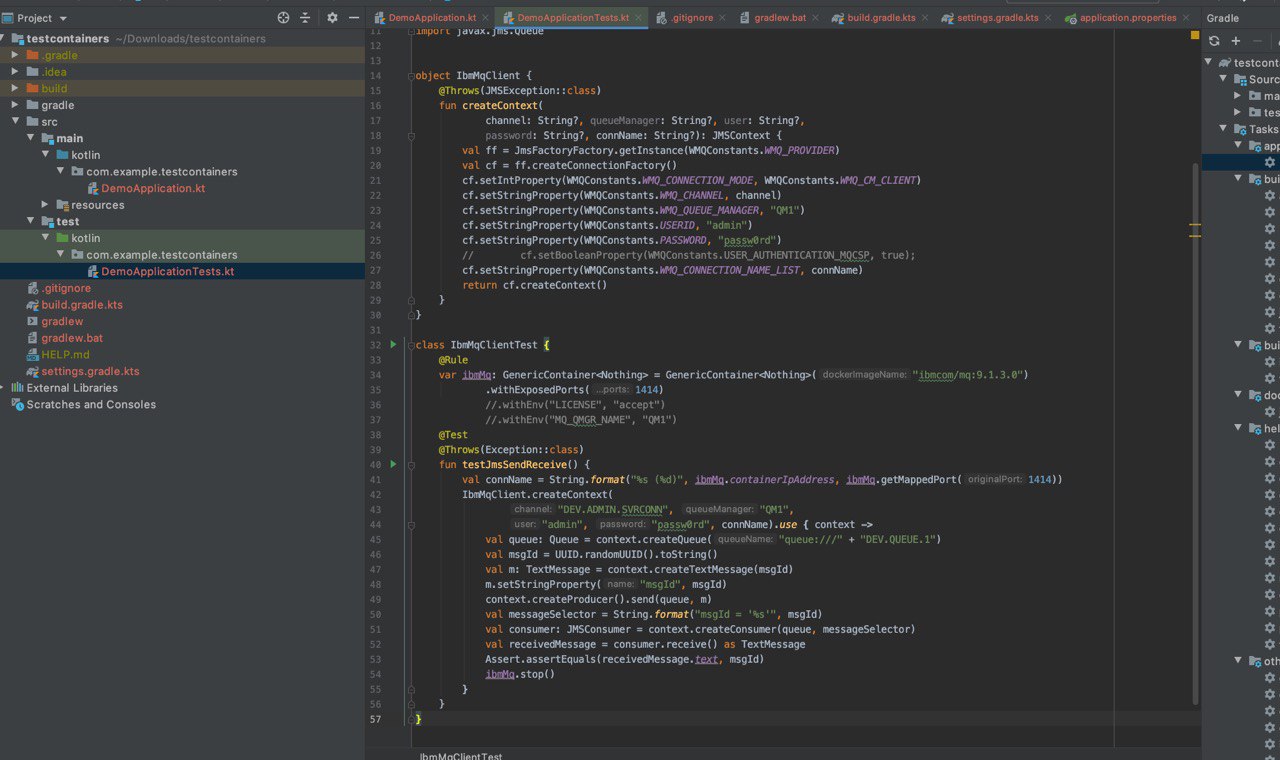The height and width of the screenshot is (760, 1280).
Task: Click the @Test annotation
Action: pyautogui.click(x=453, y=435)
